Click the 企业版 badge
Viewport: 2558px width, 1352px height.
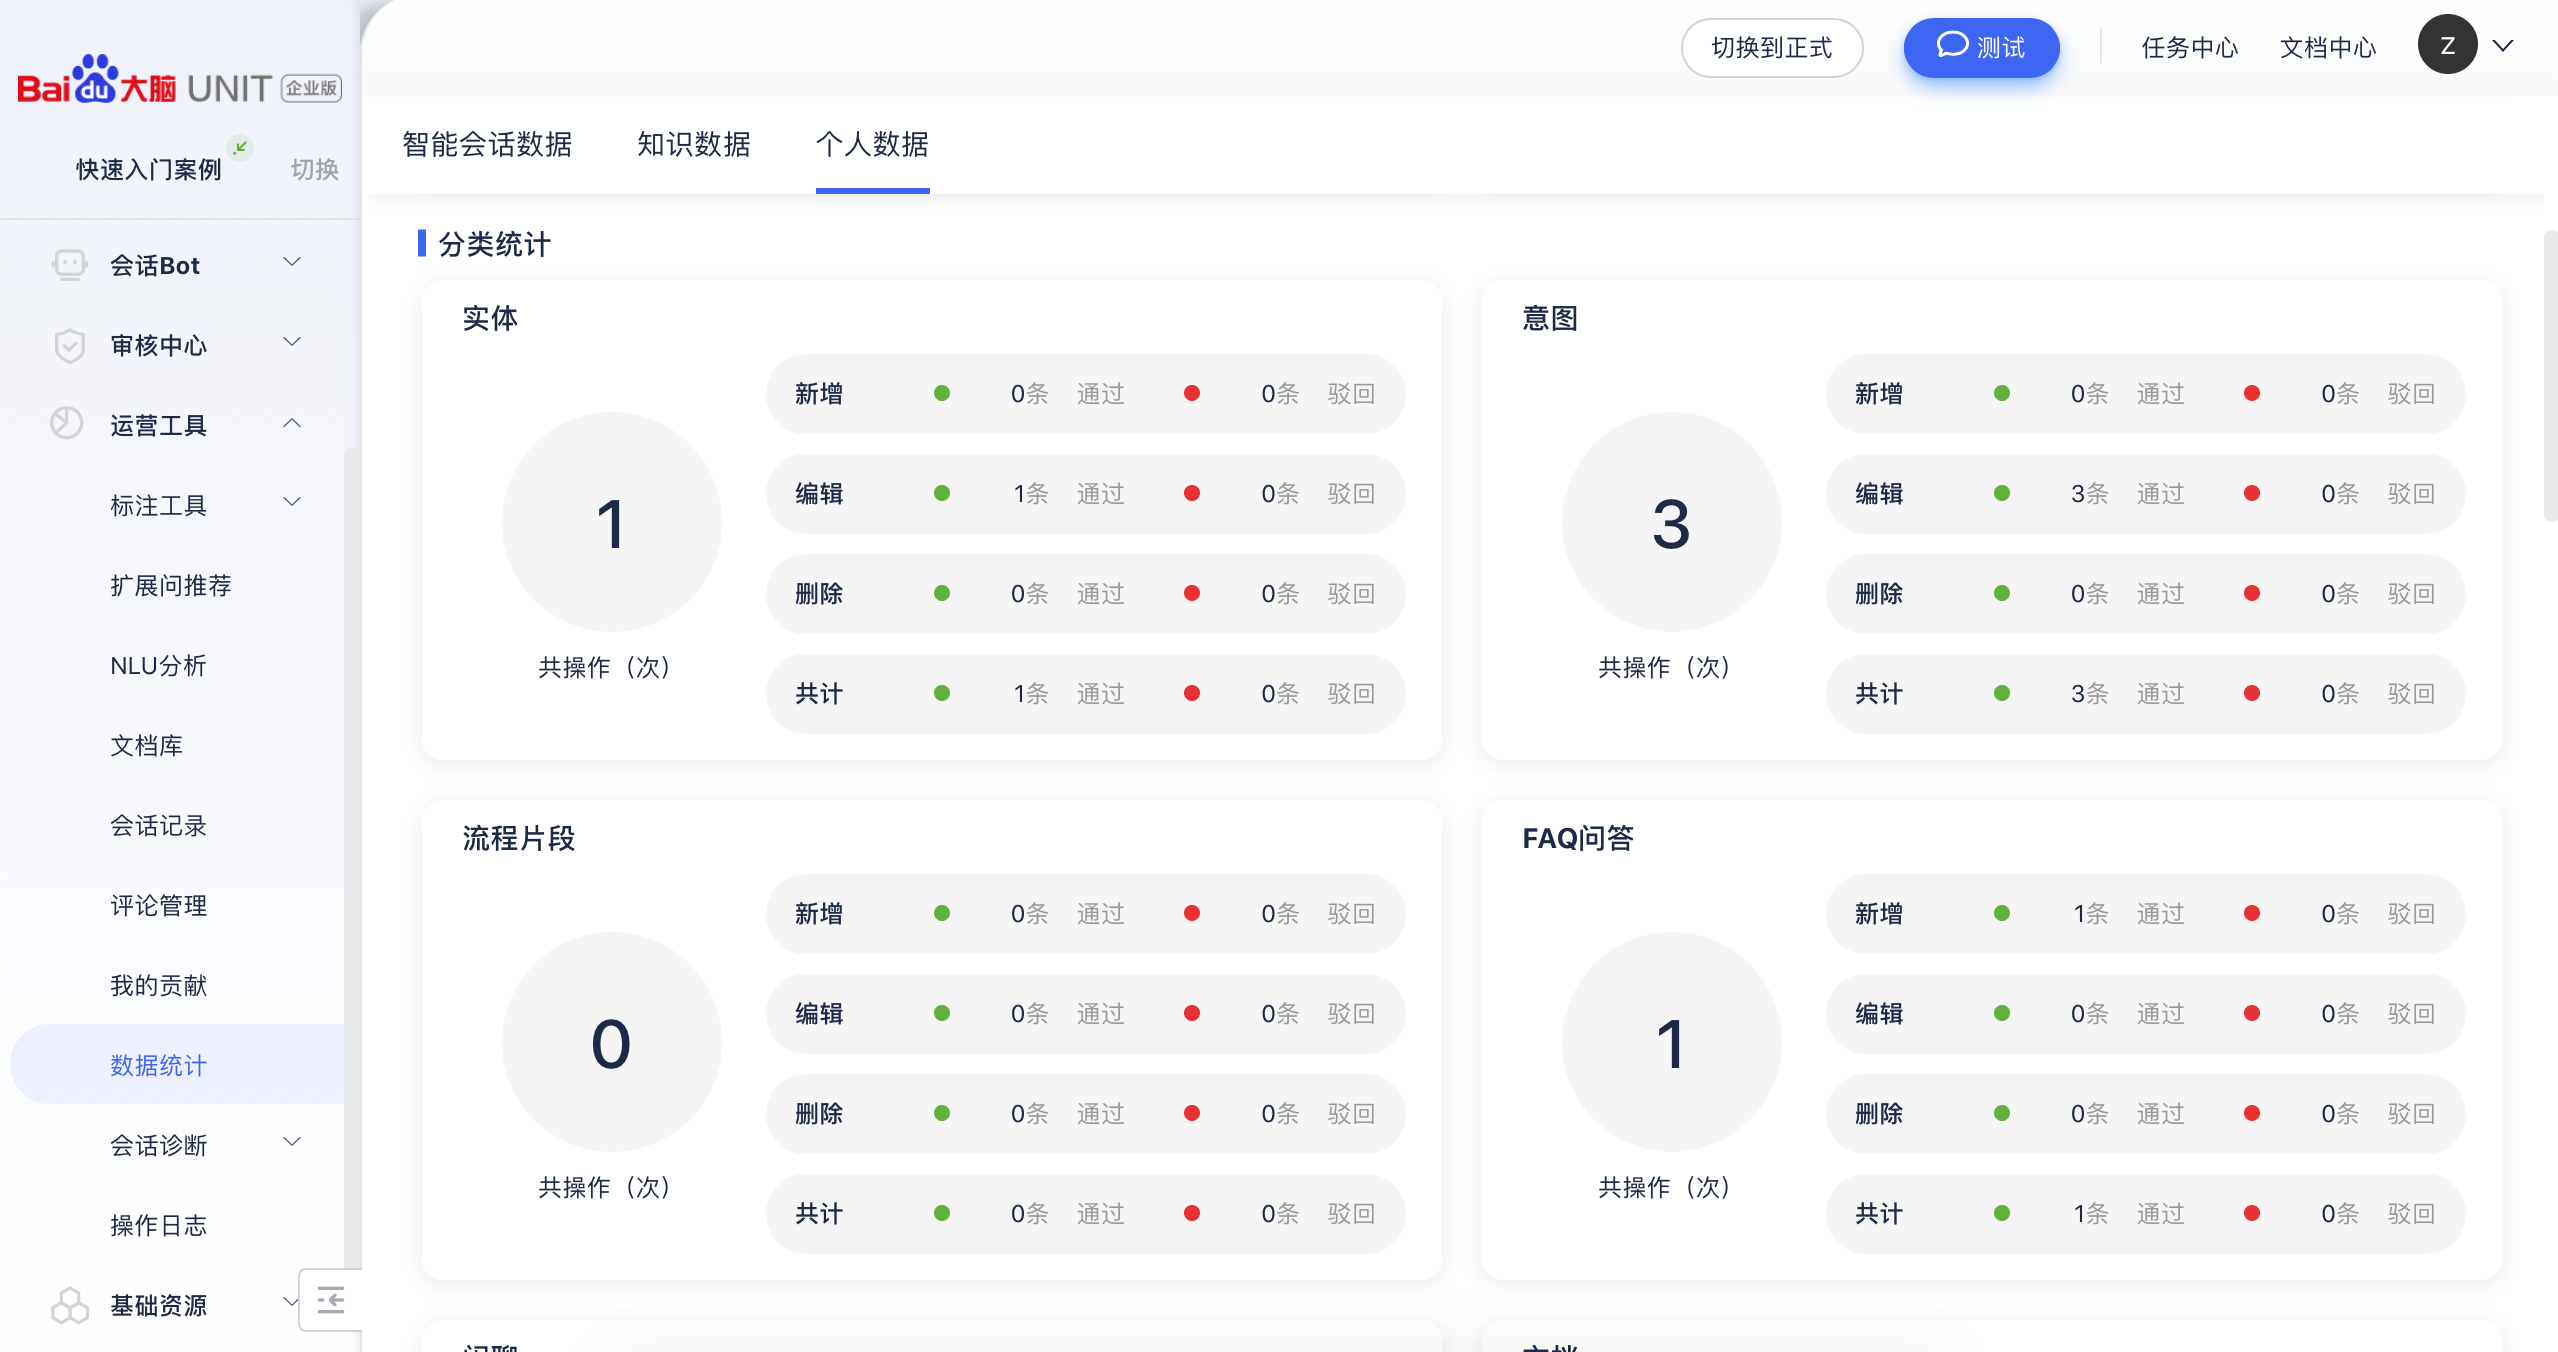(311, 88)
